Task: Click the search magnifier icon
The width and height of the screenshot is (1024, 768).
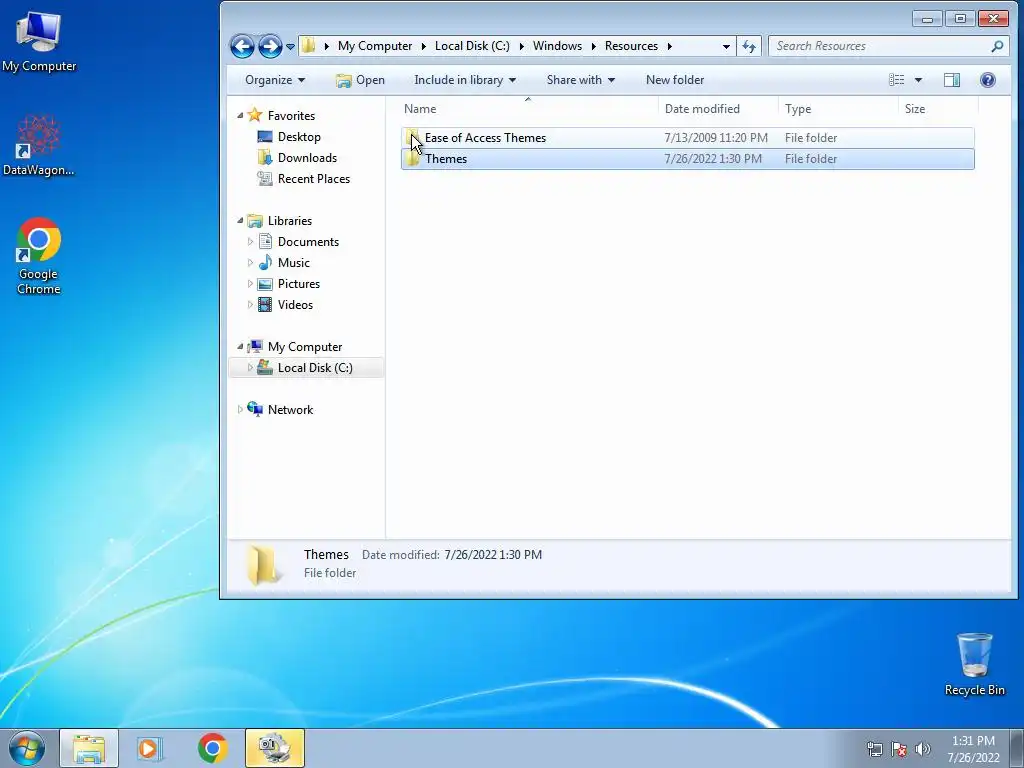Action: [x=997, y=46]
